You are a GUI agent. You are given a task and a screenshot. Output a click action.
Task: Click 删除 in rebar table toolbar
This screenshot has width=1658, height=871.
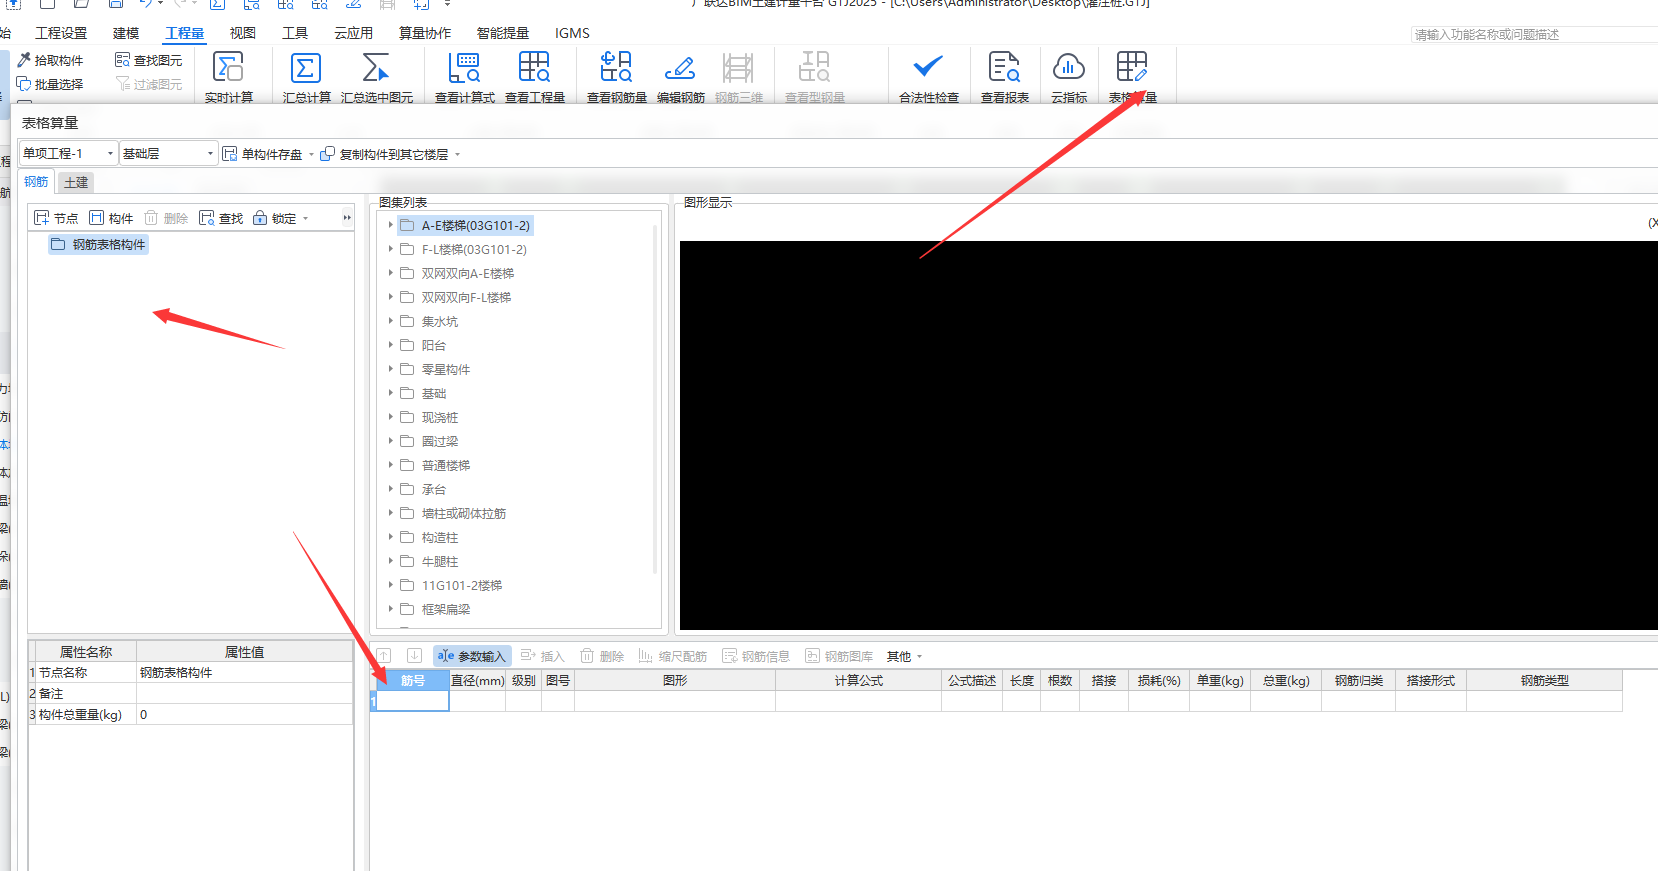[602, 656]
